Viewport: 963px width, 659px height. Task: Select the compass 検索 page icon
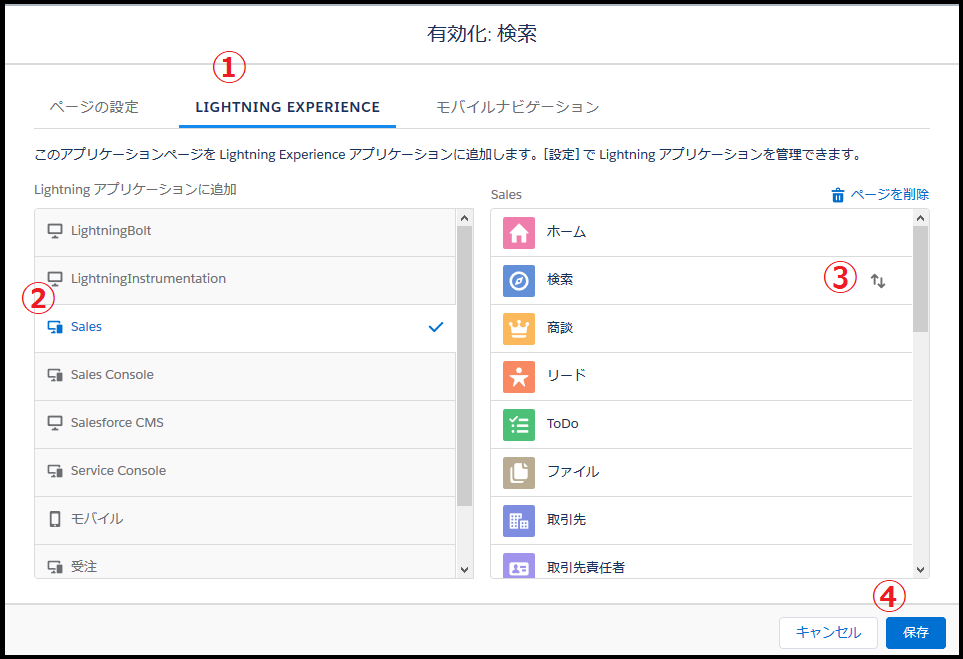pos(518,281)
